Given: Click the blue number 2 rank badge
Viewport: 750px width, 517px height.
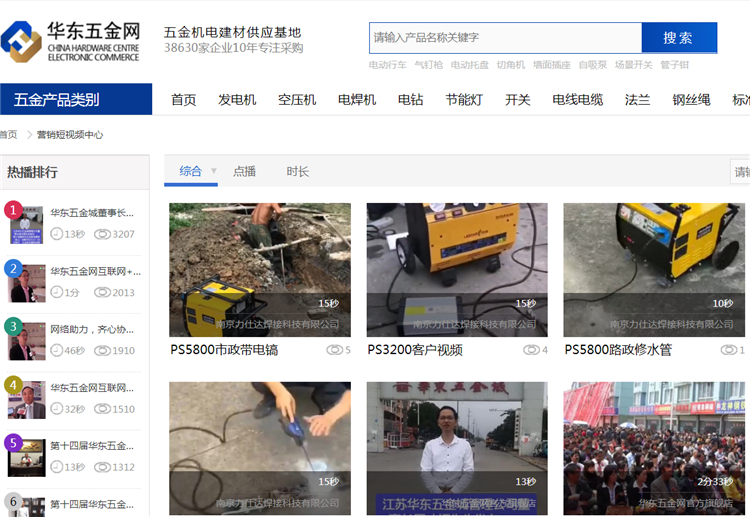Looking at the screenshot, I should coord(13,268).
